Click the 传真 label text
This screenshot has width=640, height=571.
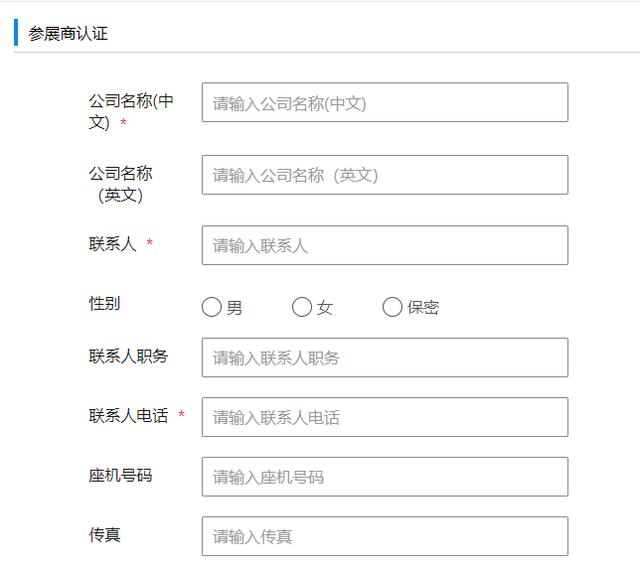pos(104,534)
